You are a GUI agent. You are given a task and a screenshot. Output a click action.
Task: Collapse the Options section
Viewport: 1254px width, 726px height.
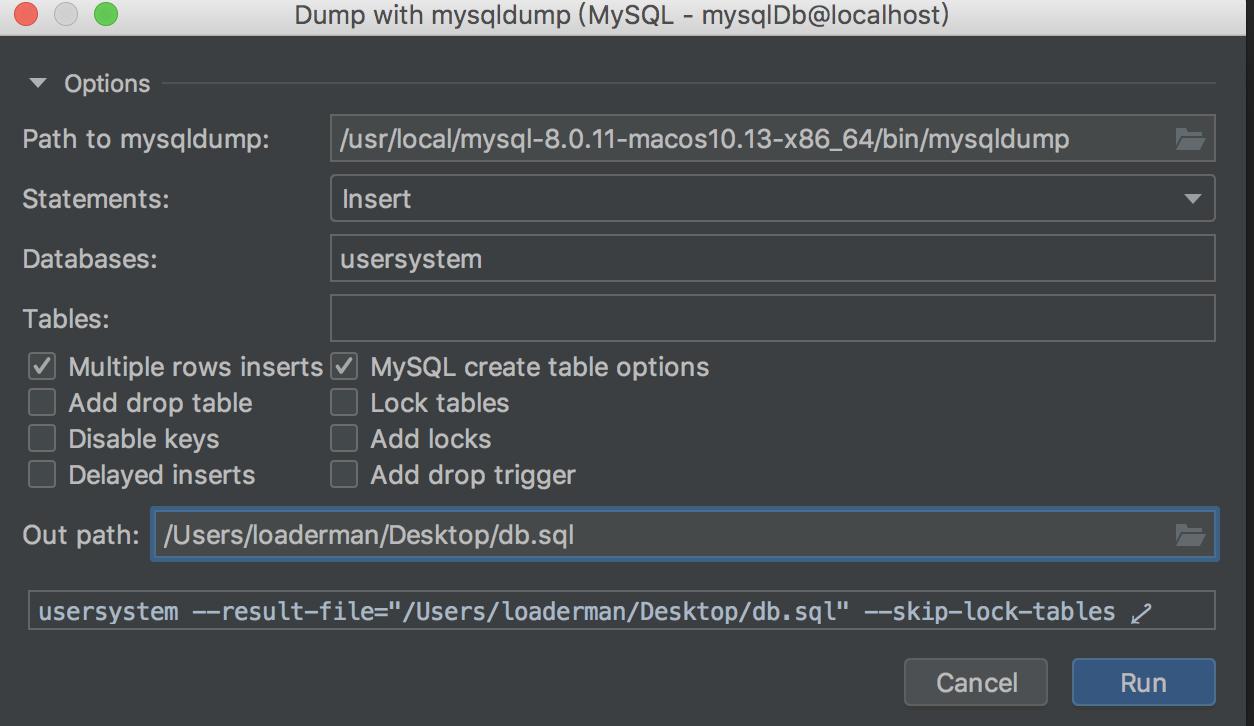[x=38, y=84]
